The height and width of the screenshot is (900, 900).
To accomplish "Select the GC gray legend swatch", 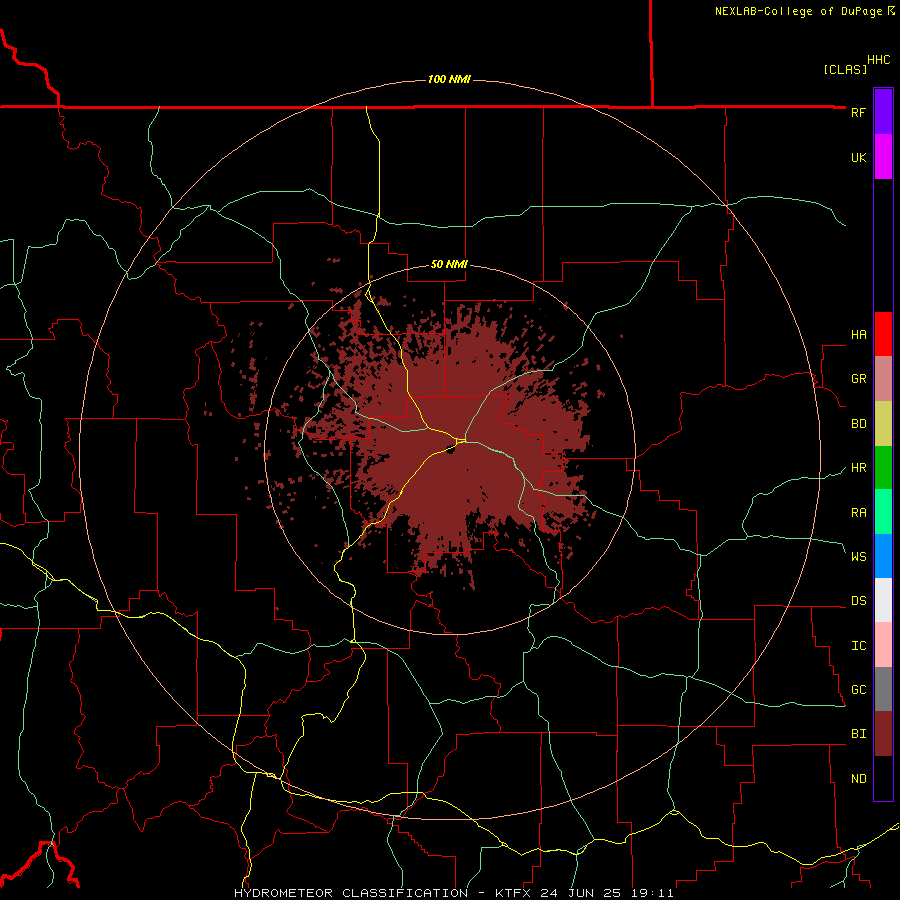I will pos(883,689).
